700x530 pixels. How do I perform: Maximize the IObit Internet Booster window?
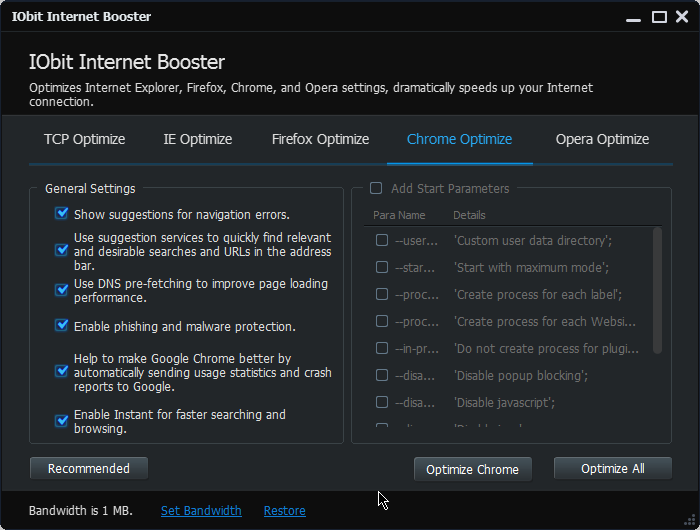coord(659,17)
